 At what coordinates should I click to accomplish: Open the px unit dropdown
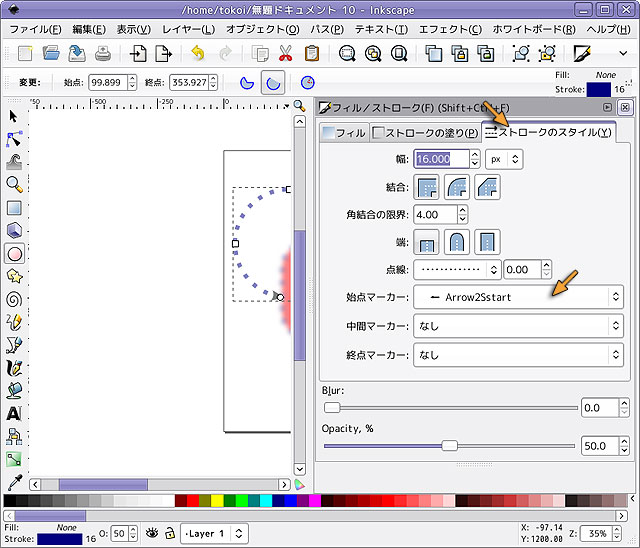(504, 158)
